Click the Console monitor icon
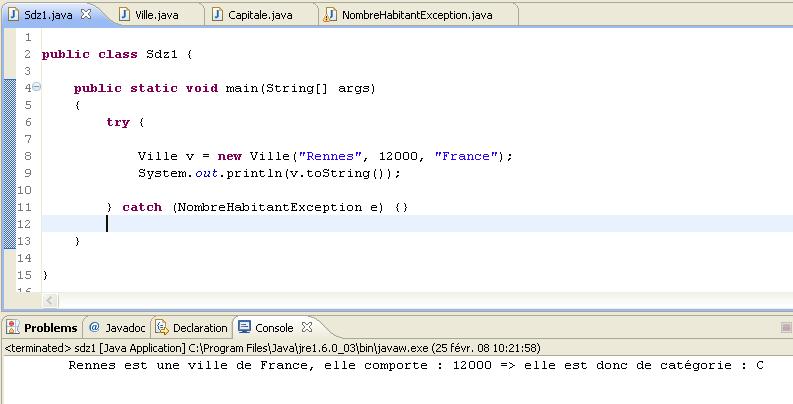793x404 pixels. coord(244,327)
